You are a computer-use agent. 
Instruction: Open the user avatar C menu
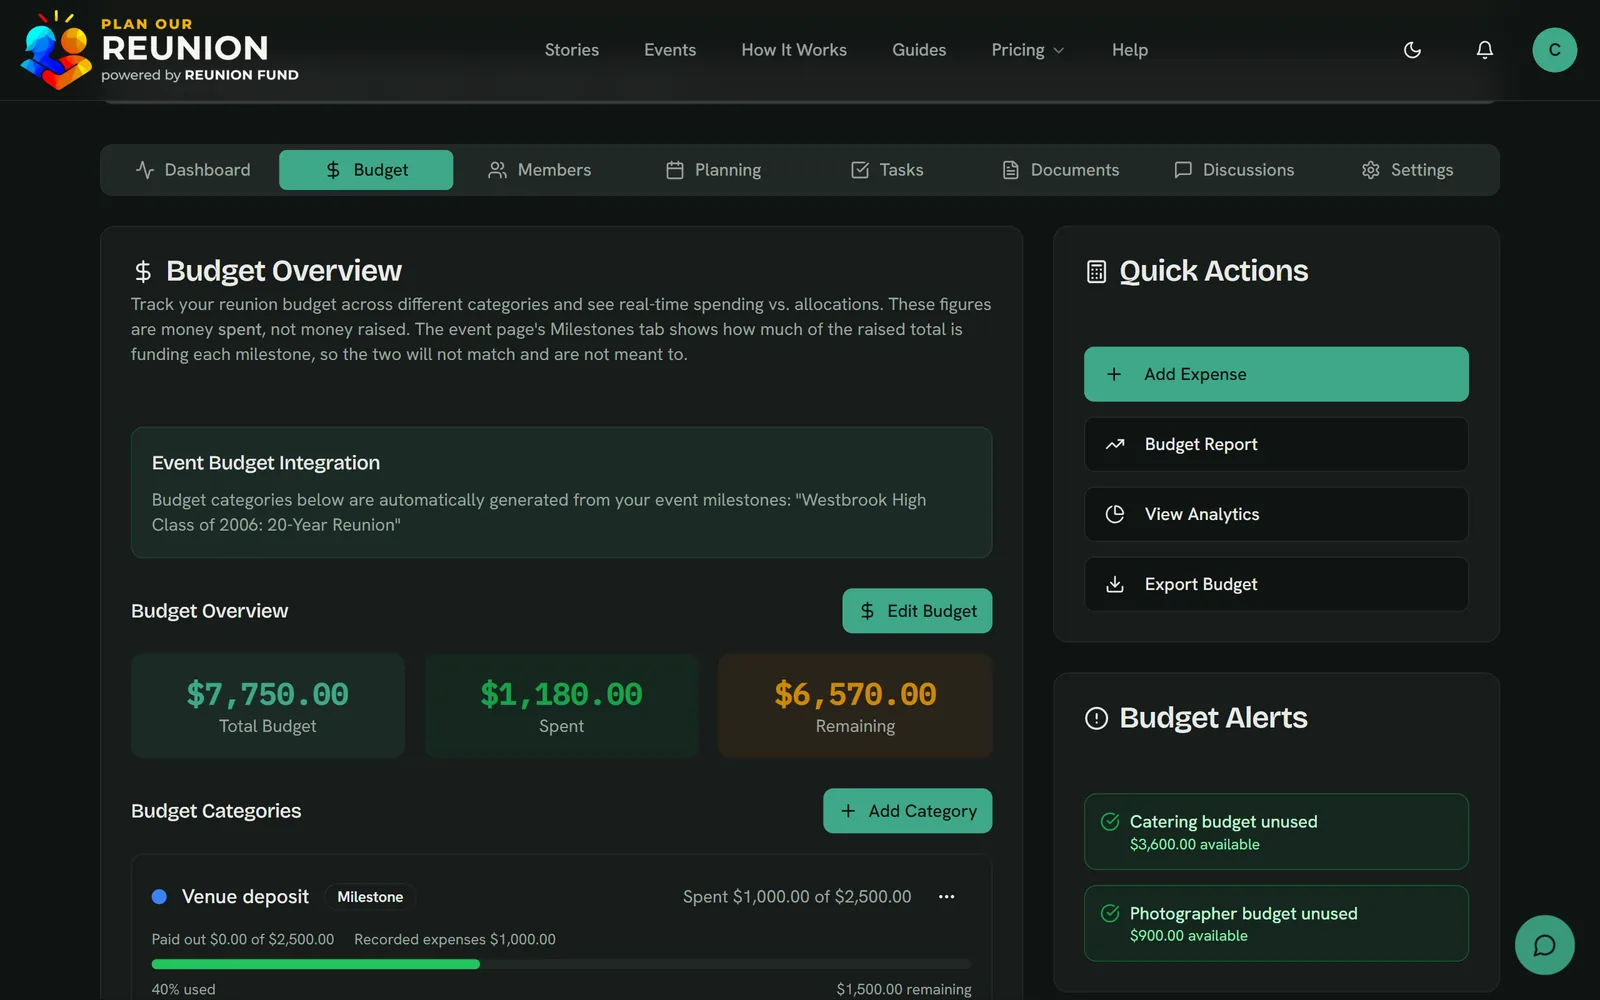[1554, 50]
